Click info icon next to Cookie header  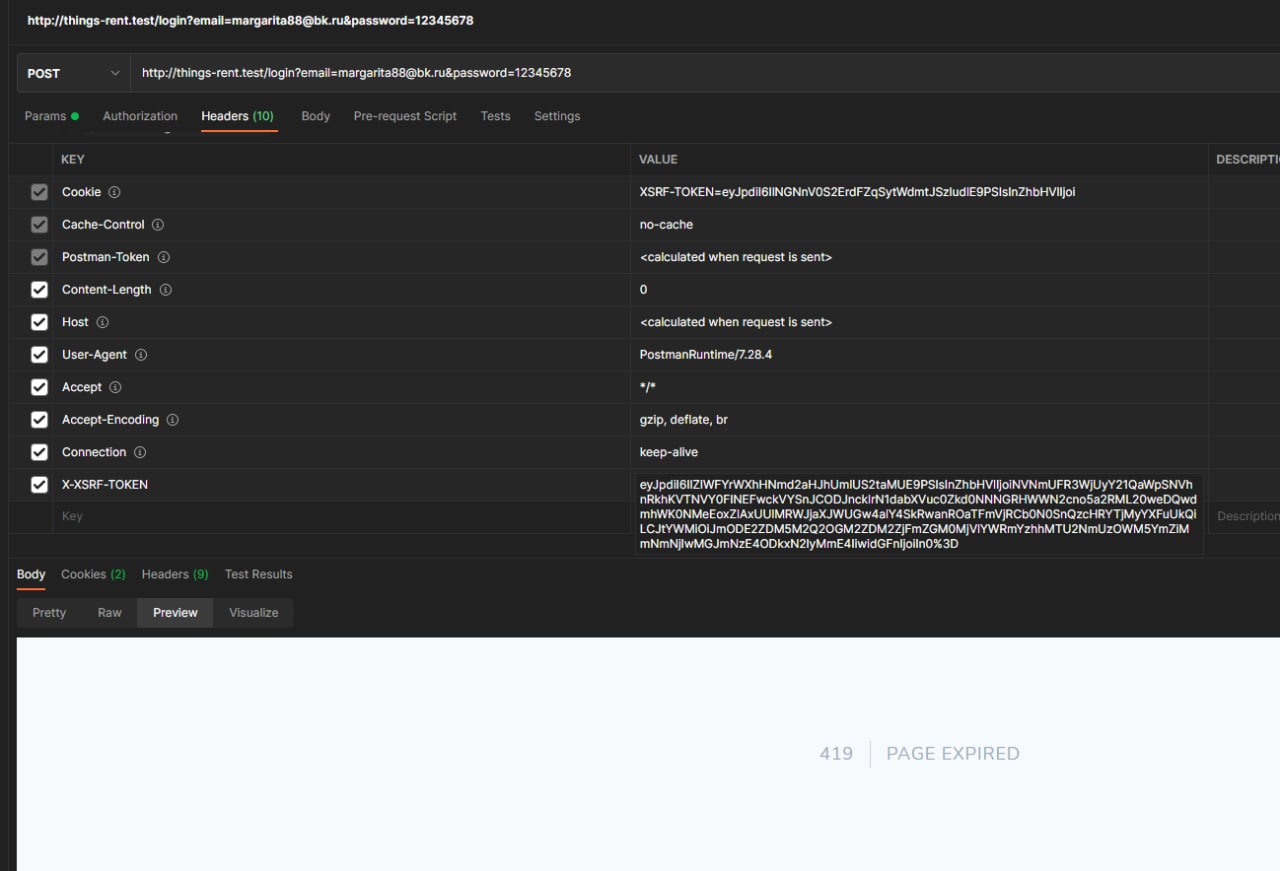(114, 192)
